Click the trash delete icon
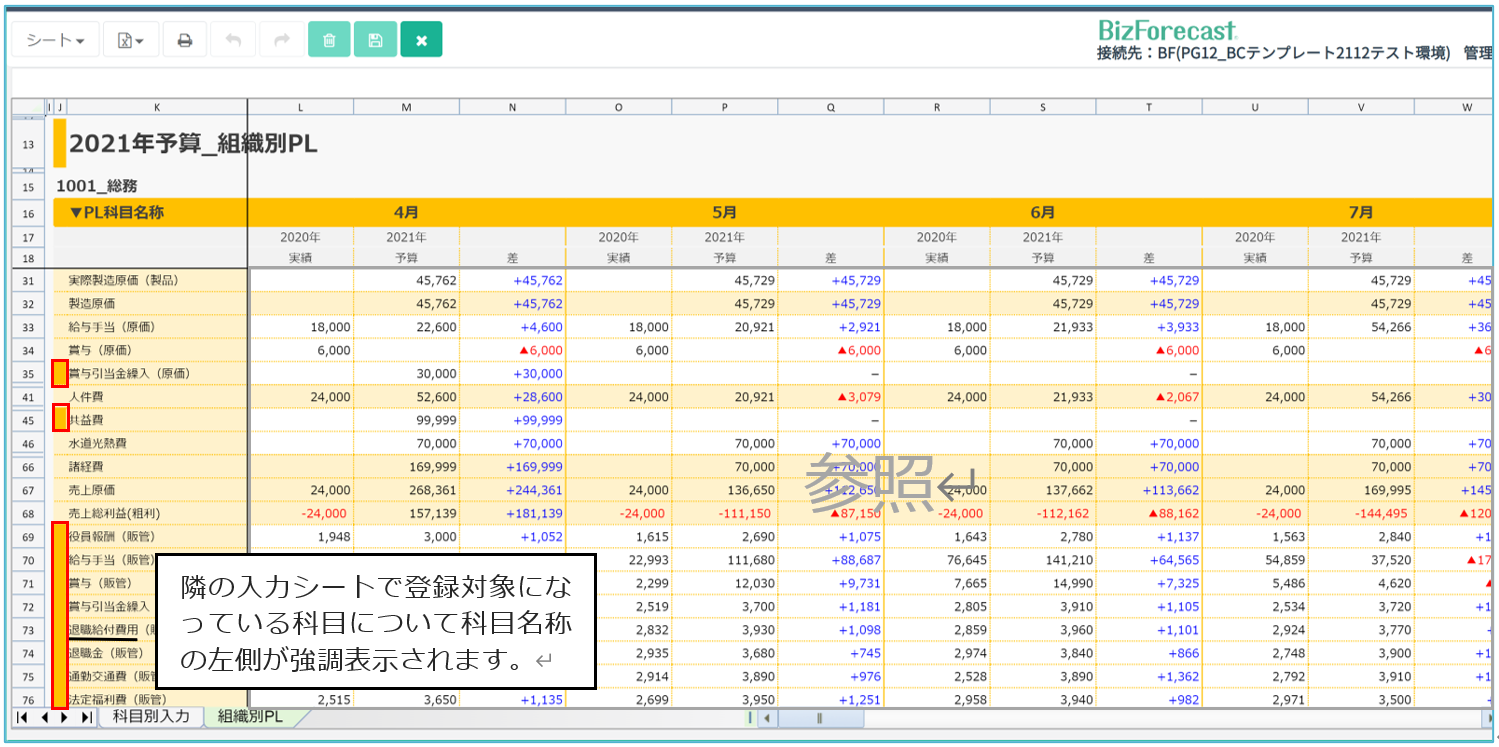The height and width of the screenshot is (747, 1499). (x=329, y=40)
